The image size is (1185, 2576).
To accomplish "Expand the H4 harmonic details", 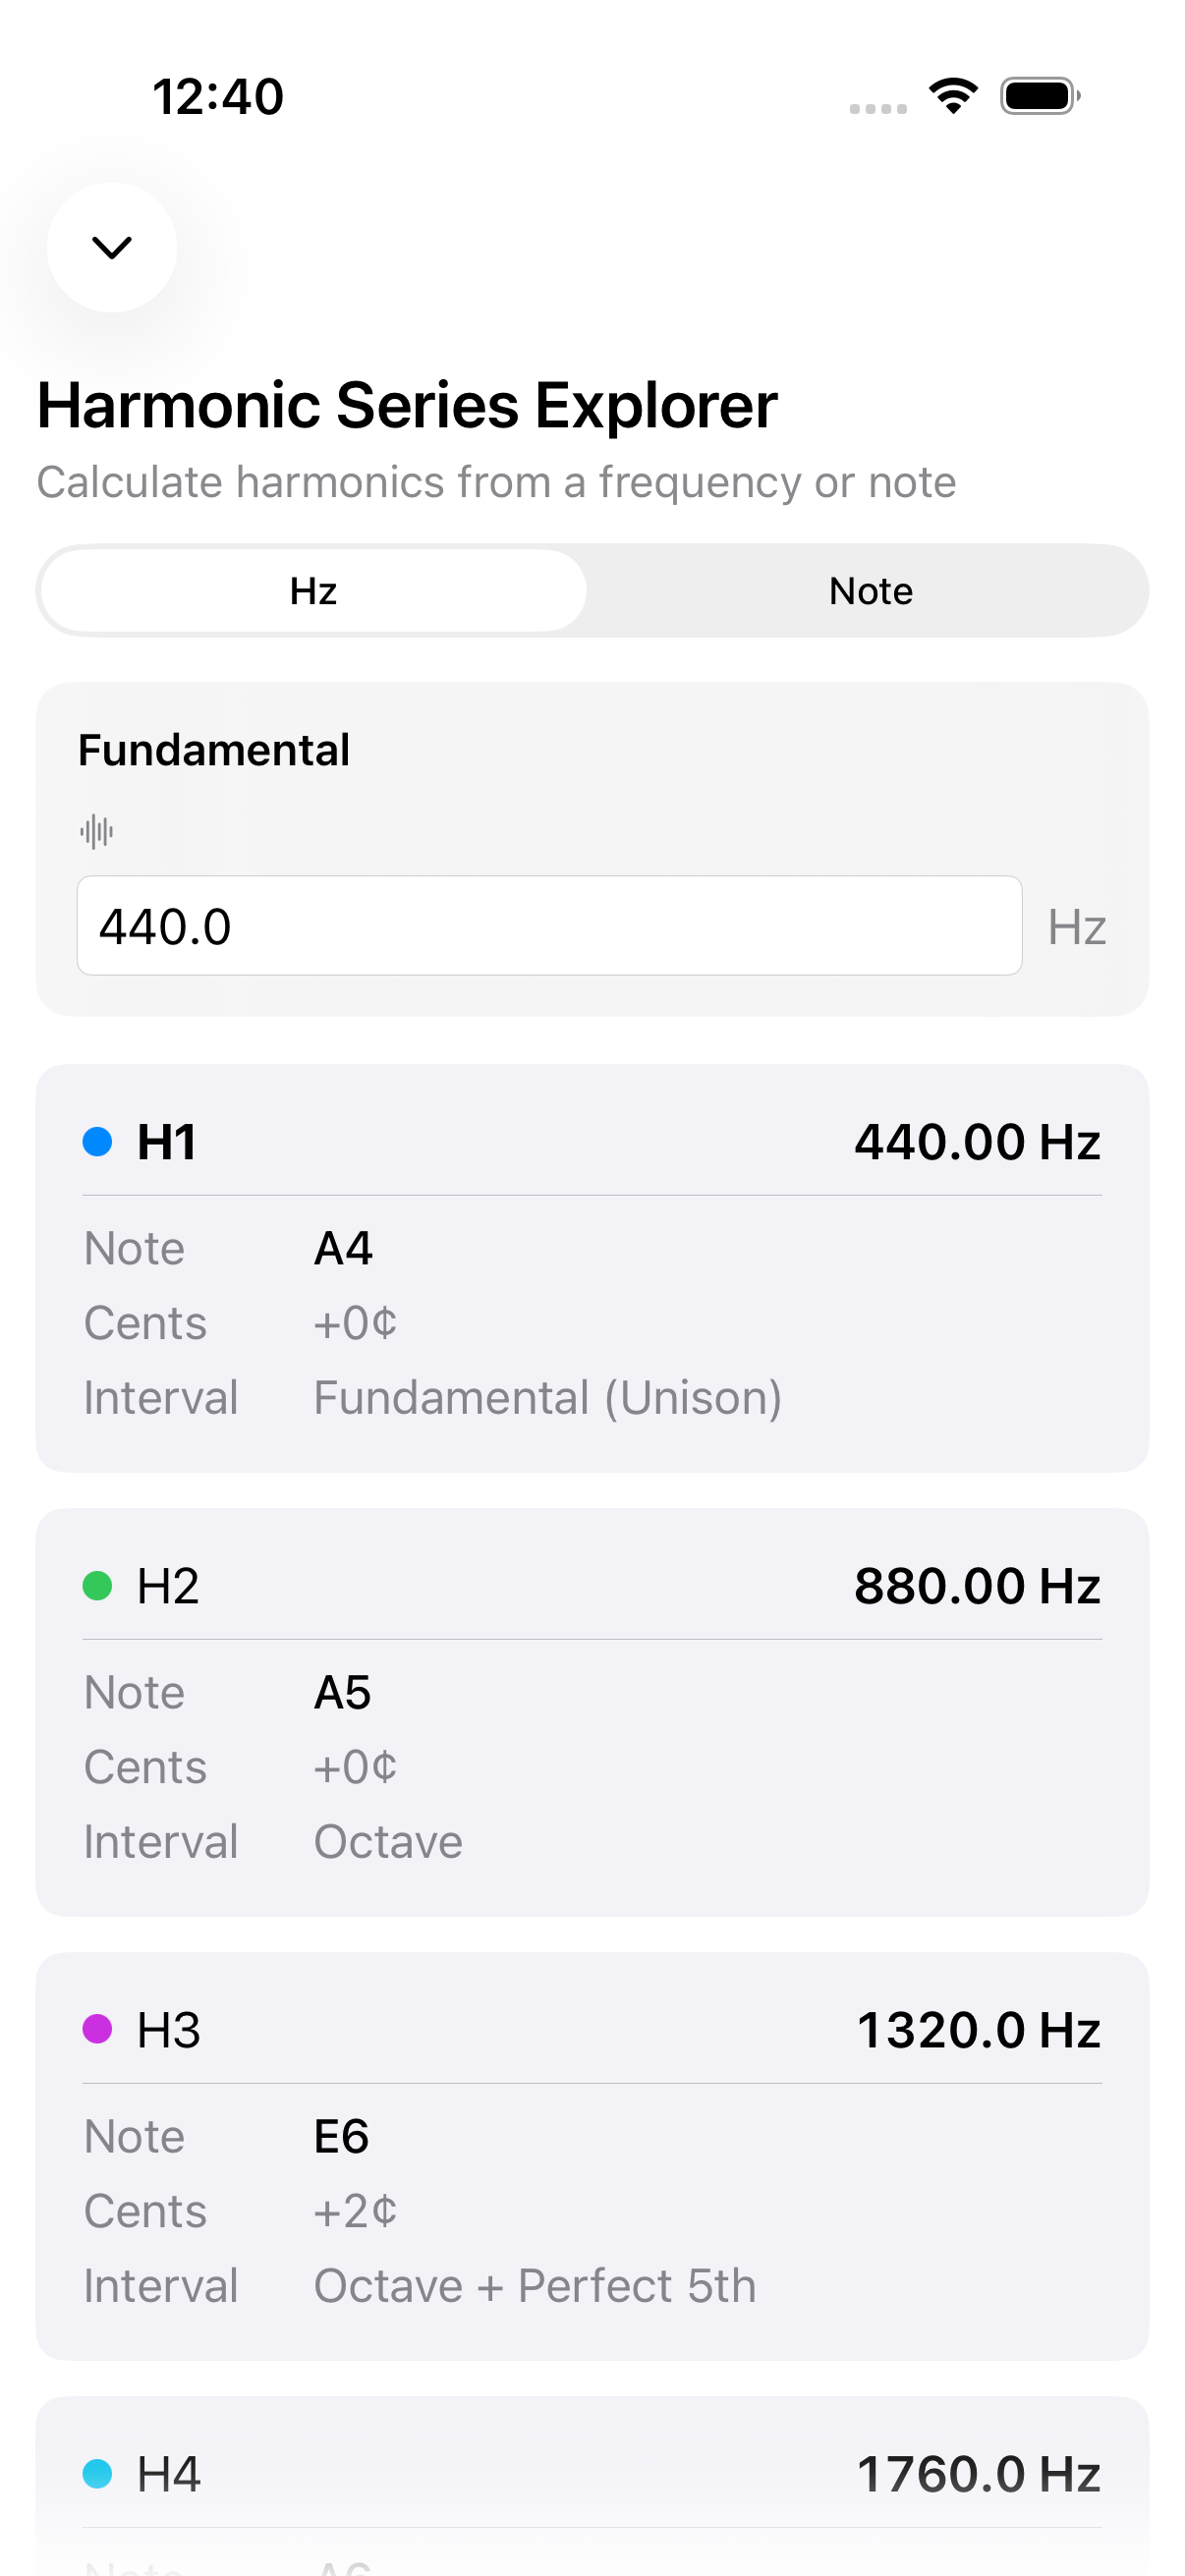I will coord(592,2472).
